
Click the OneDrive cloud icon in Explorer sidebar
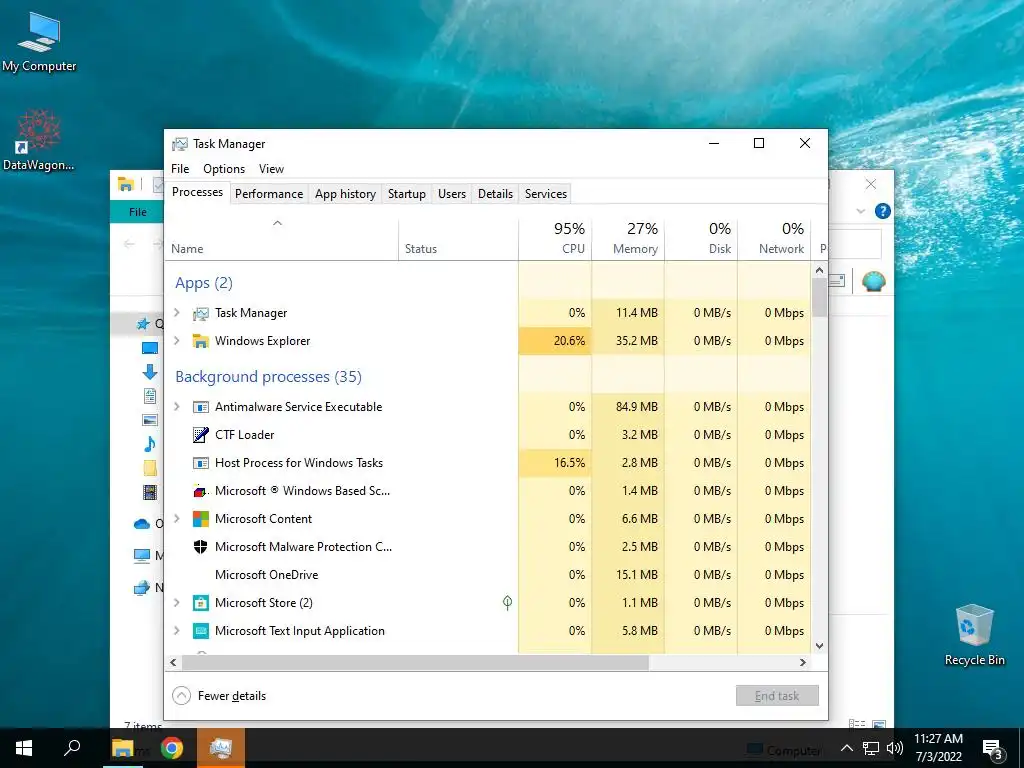tap(142, 524)
